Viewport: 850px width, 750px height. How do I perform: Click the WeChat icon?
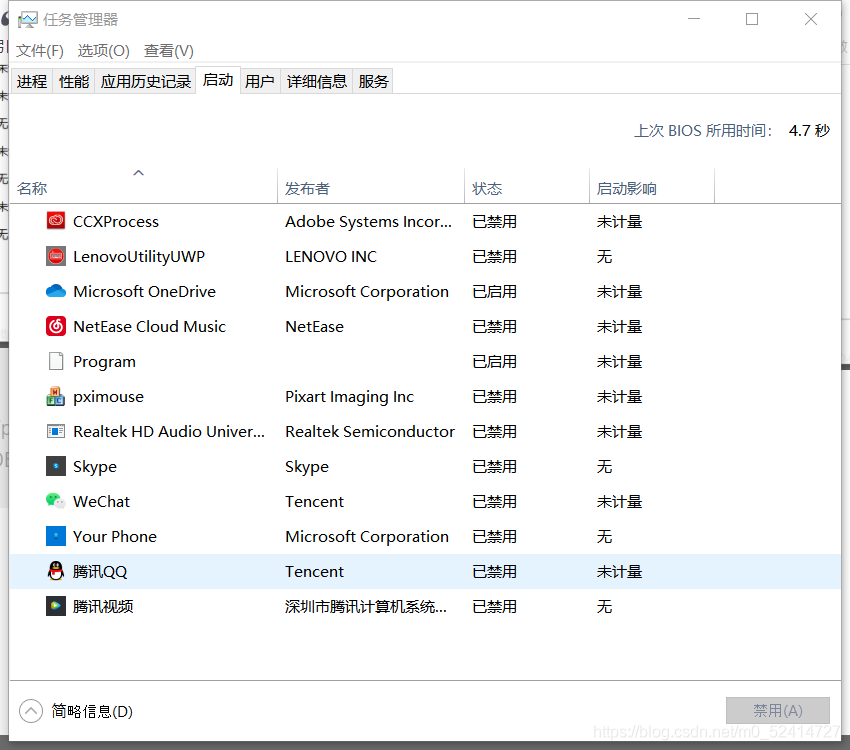(56, 501)
